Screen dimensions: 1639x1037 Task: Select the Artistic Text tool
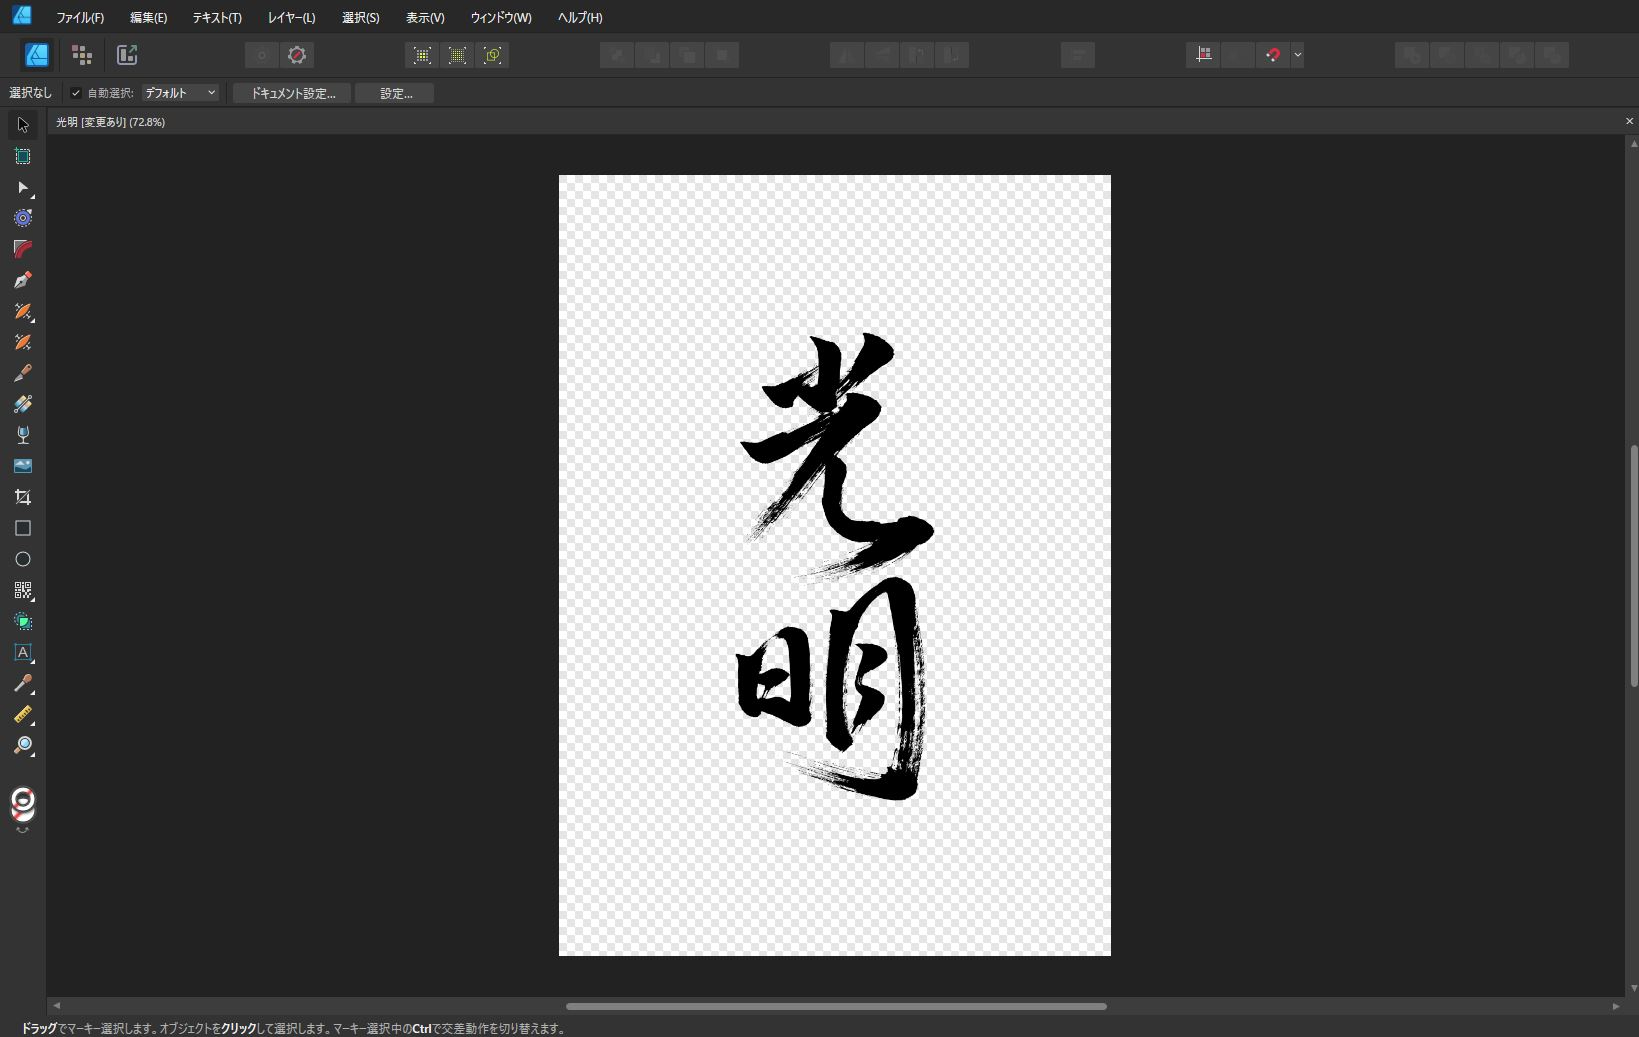coord(23,652)
